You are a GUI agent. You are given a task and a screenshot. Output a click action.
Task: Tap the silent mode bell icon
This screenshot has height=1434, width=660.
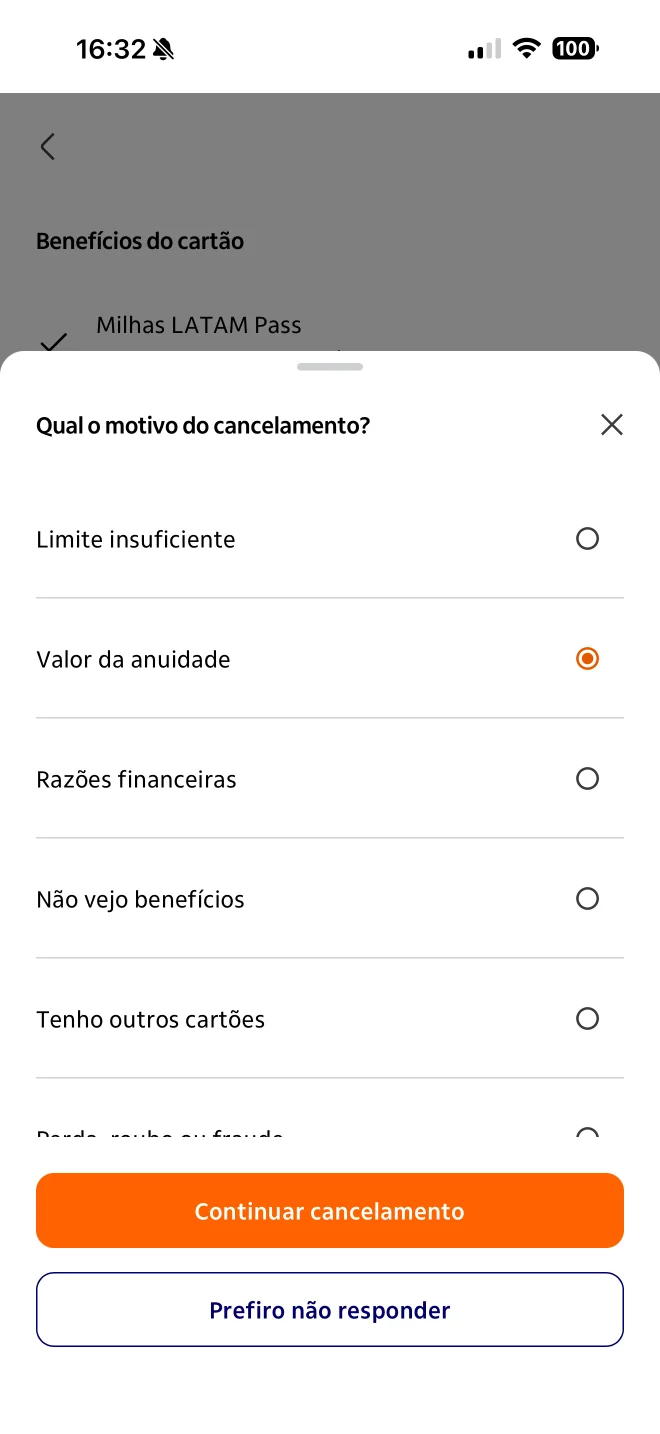(164, 49)
